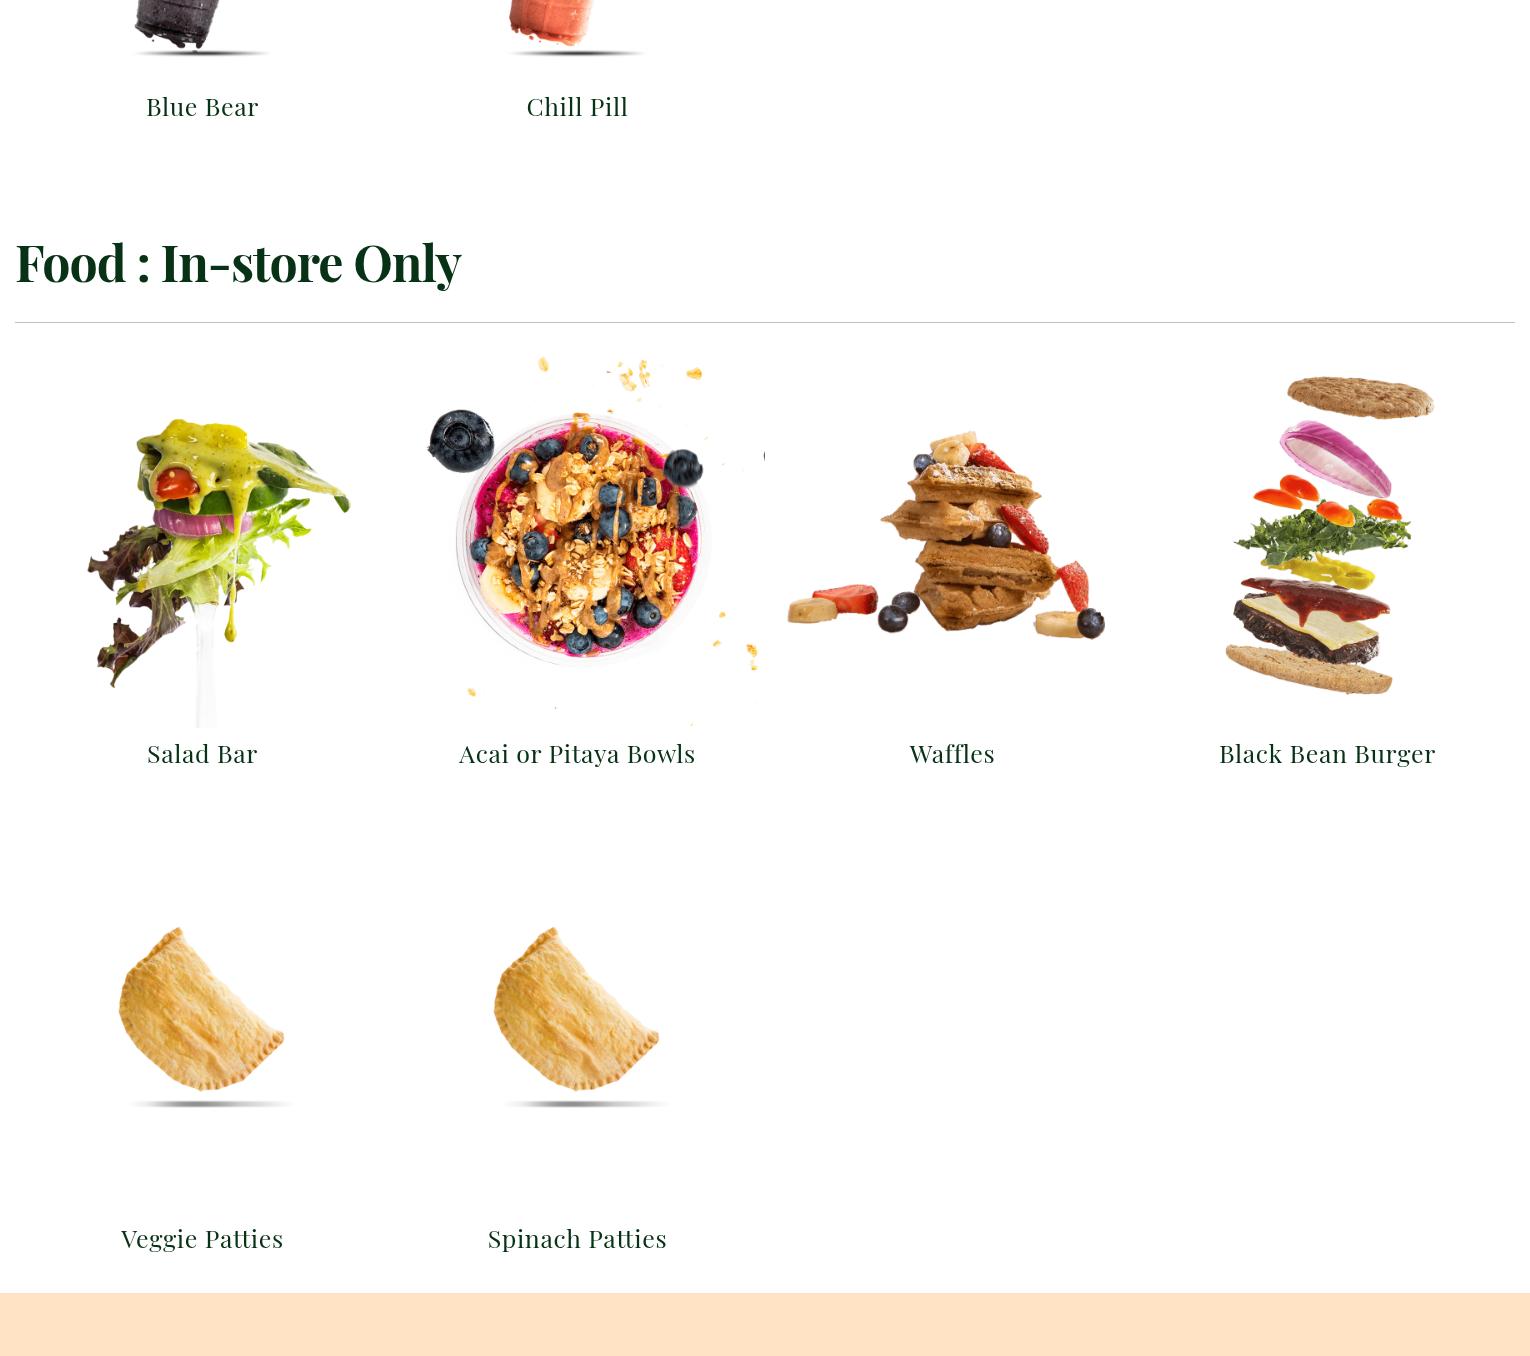Click the peach footer band
Viewport: 1530px width, 1356px height.
click(765, 1324)
